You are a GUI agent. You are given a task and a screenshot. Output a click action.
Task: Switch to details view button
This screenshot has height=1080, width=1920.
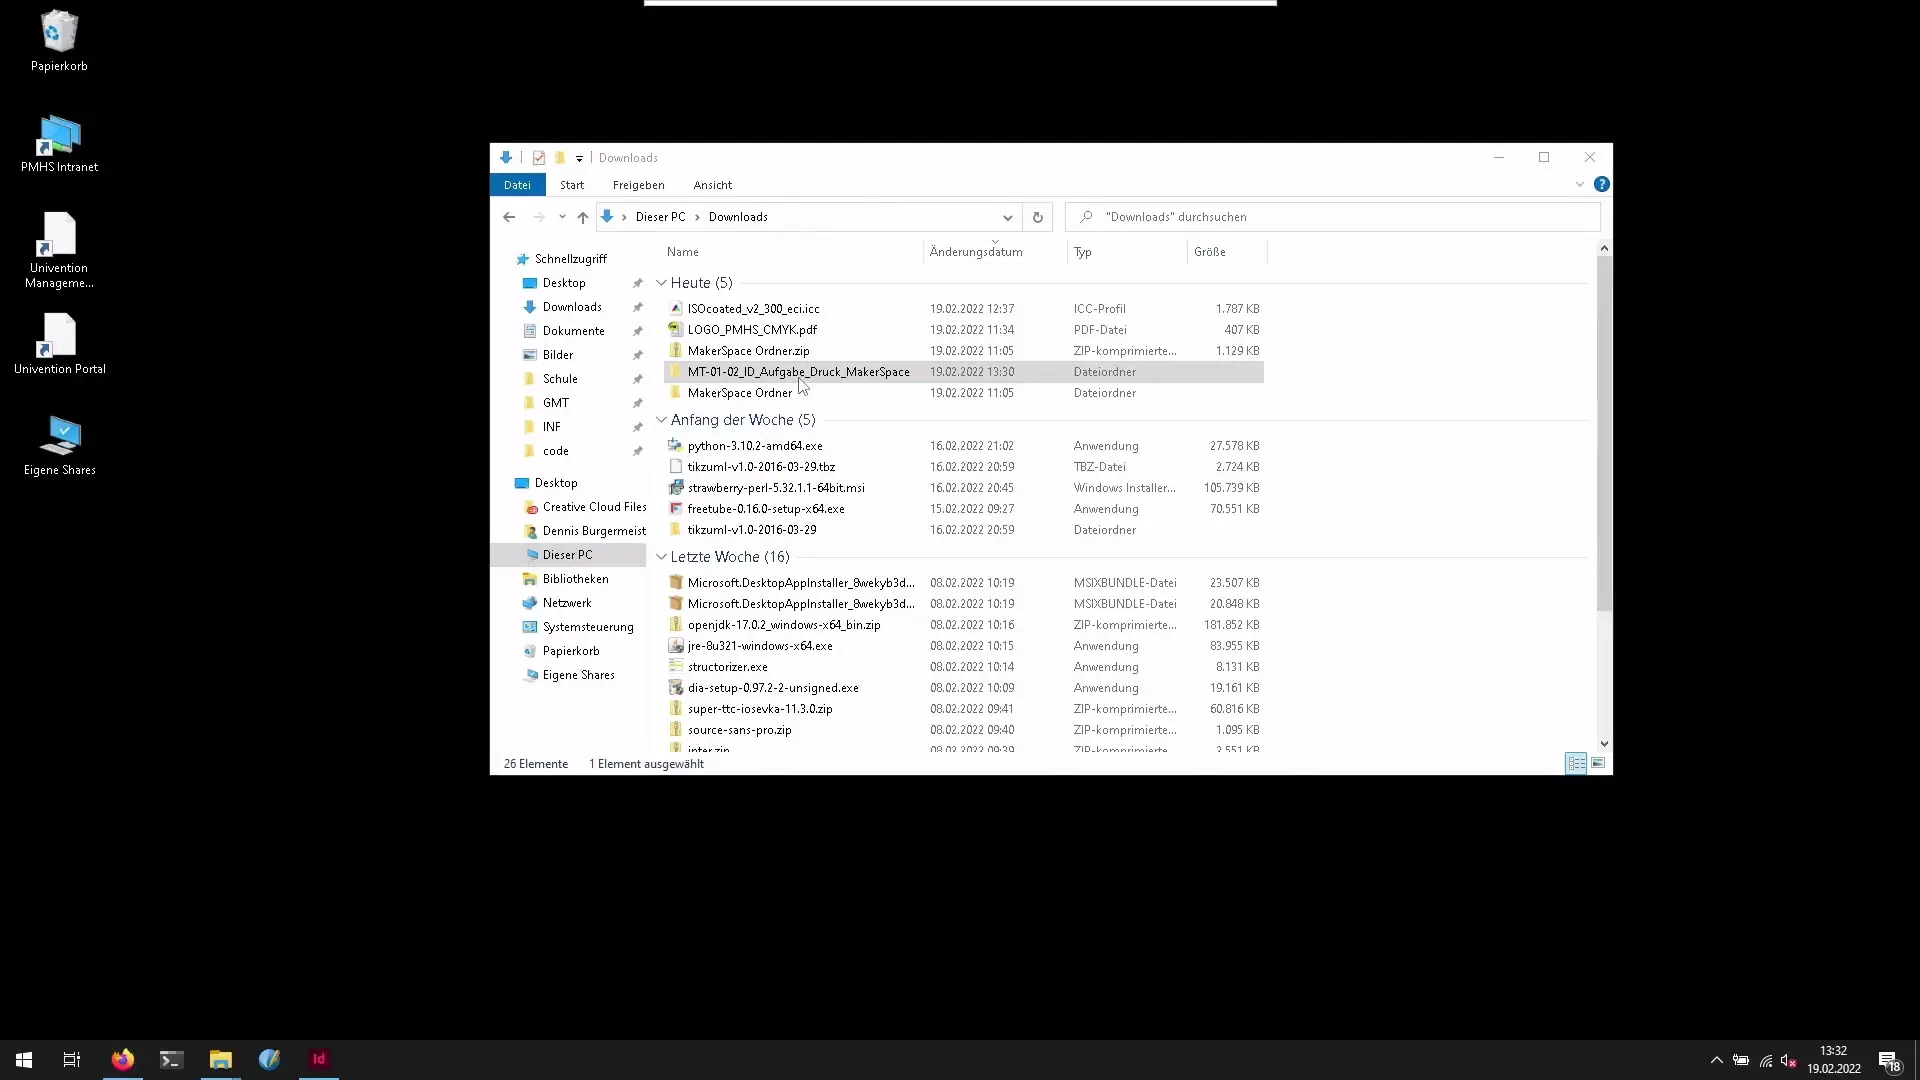pos(1576,764)
